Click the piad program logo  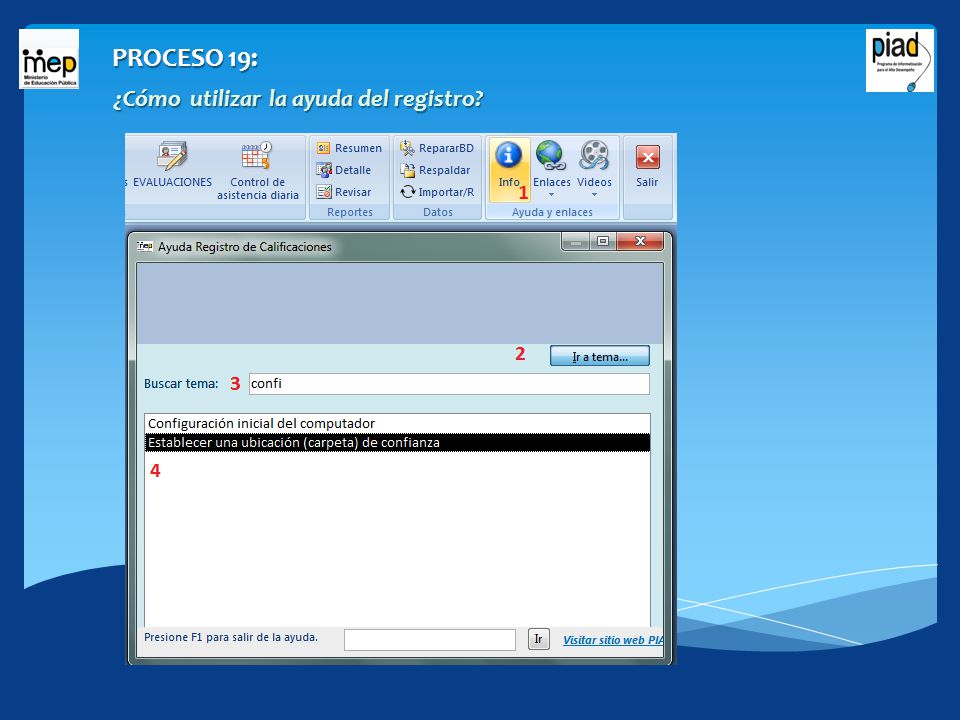(899, 61)
